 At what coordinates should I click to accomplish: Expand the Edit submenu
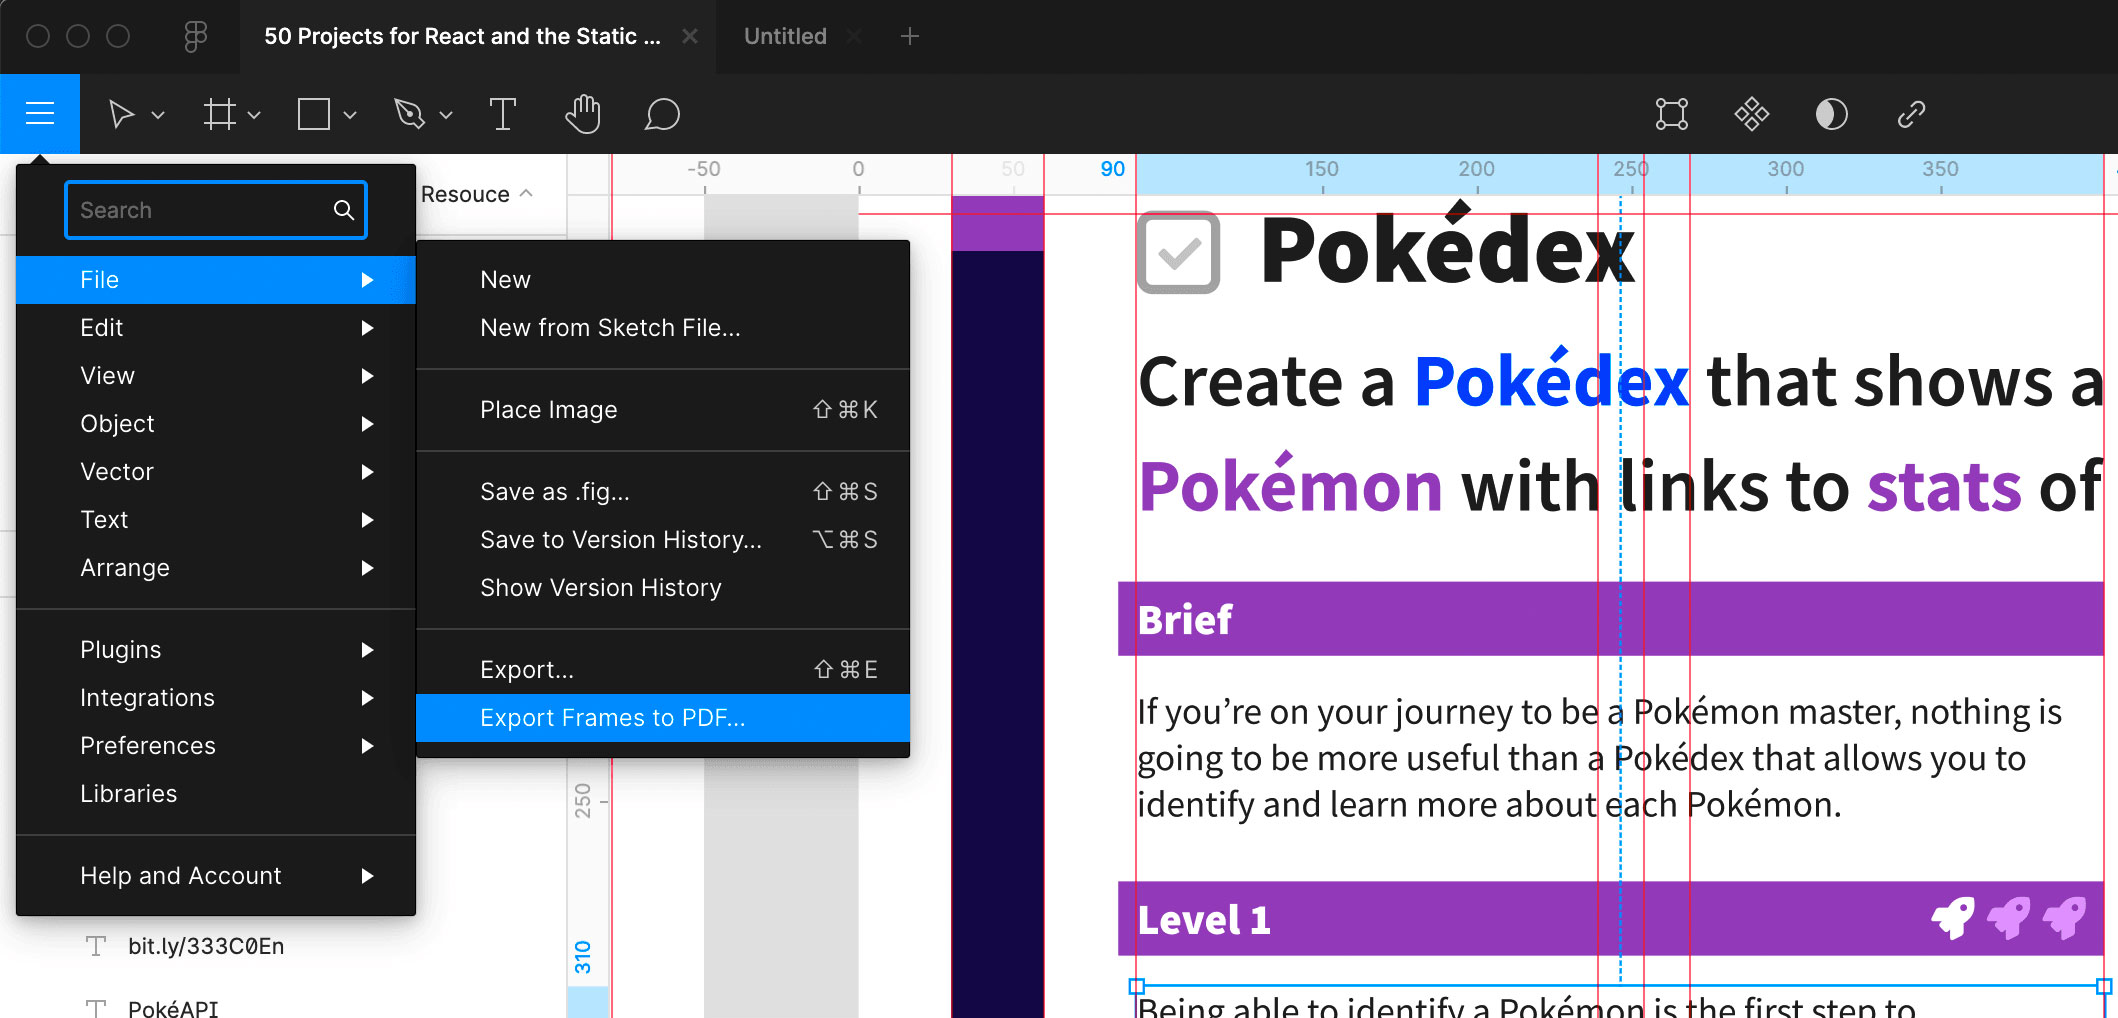(x=216, y=328)
